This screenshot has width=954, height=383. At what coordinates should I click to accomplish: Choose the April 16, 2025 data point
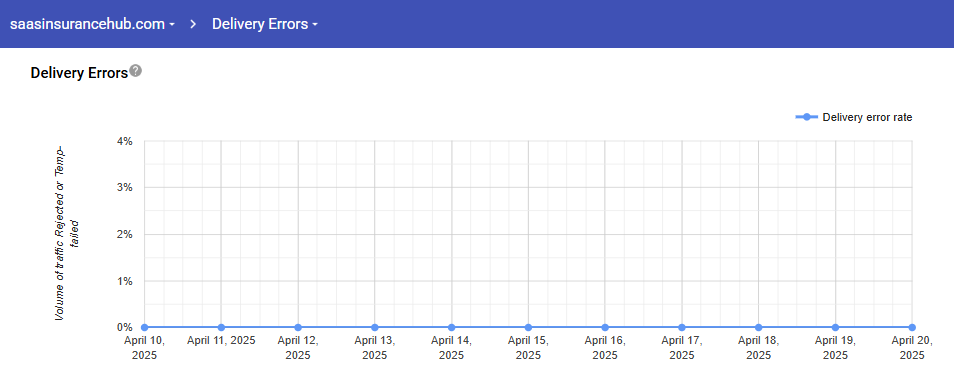point(605,327)
